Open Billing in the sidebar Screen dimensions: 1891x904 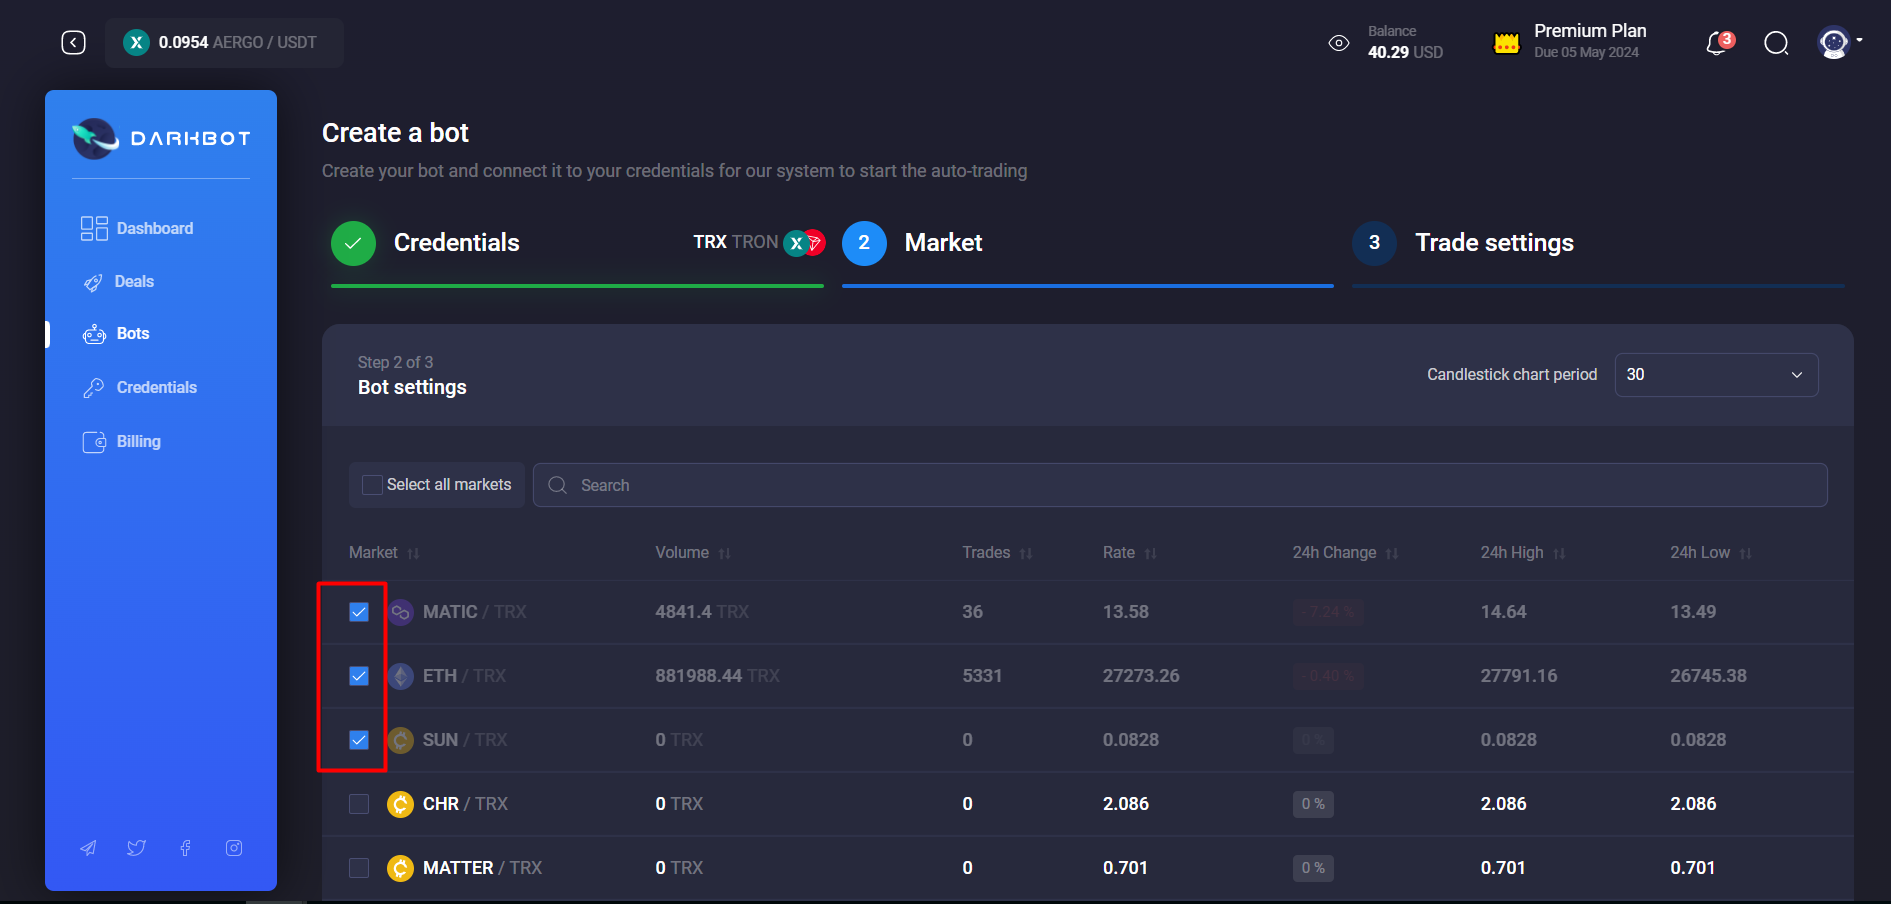point(138,441)
